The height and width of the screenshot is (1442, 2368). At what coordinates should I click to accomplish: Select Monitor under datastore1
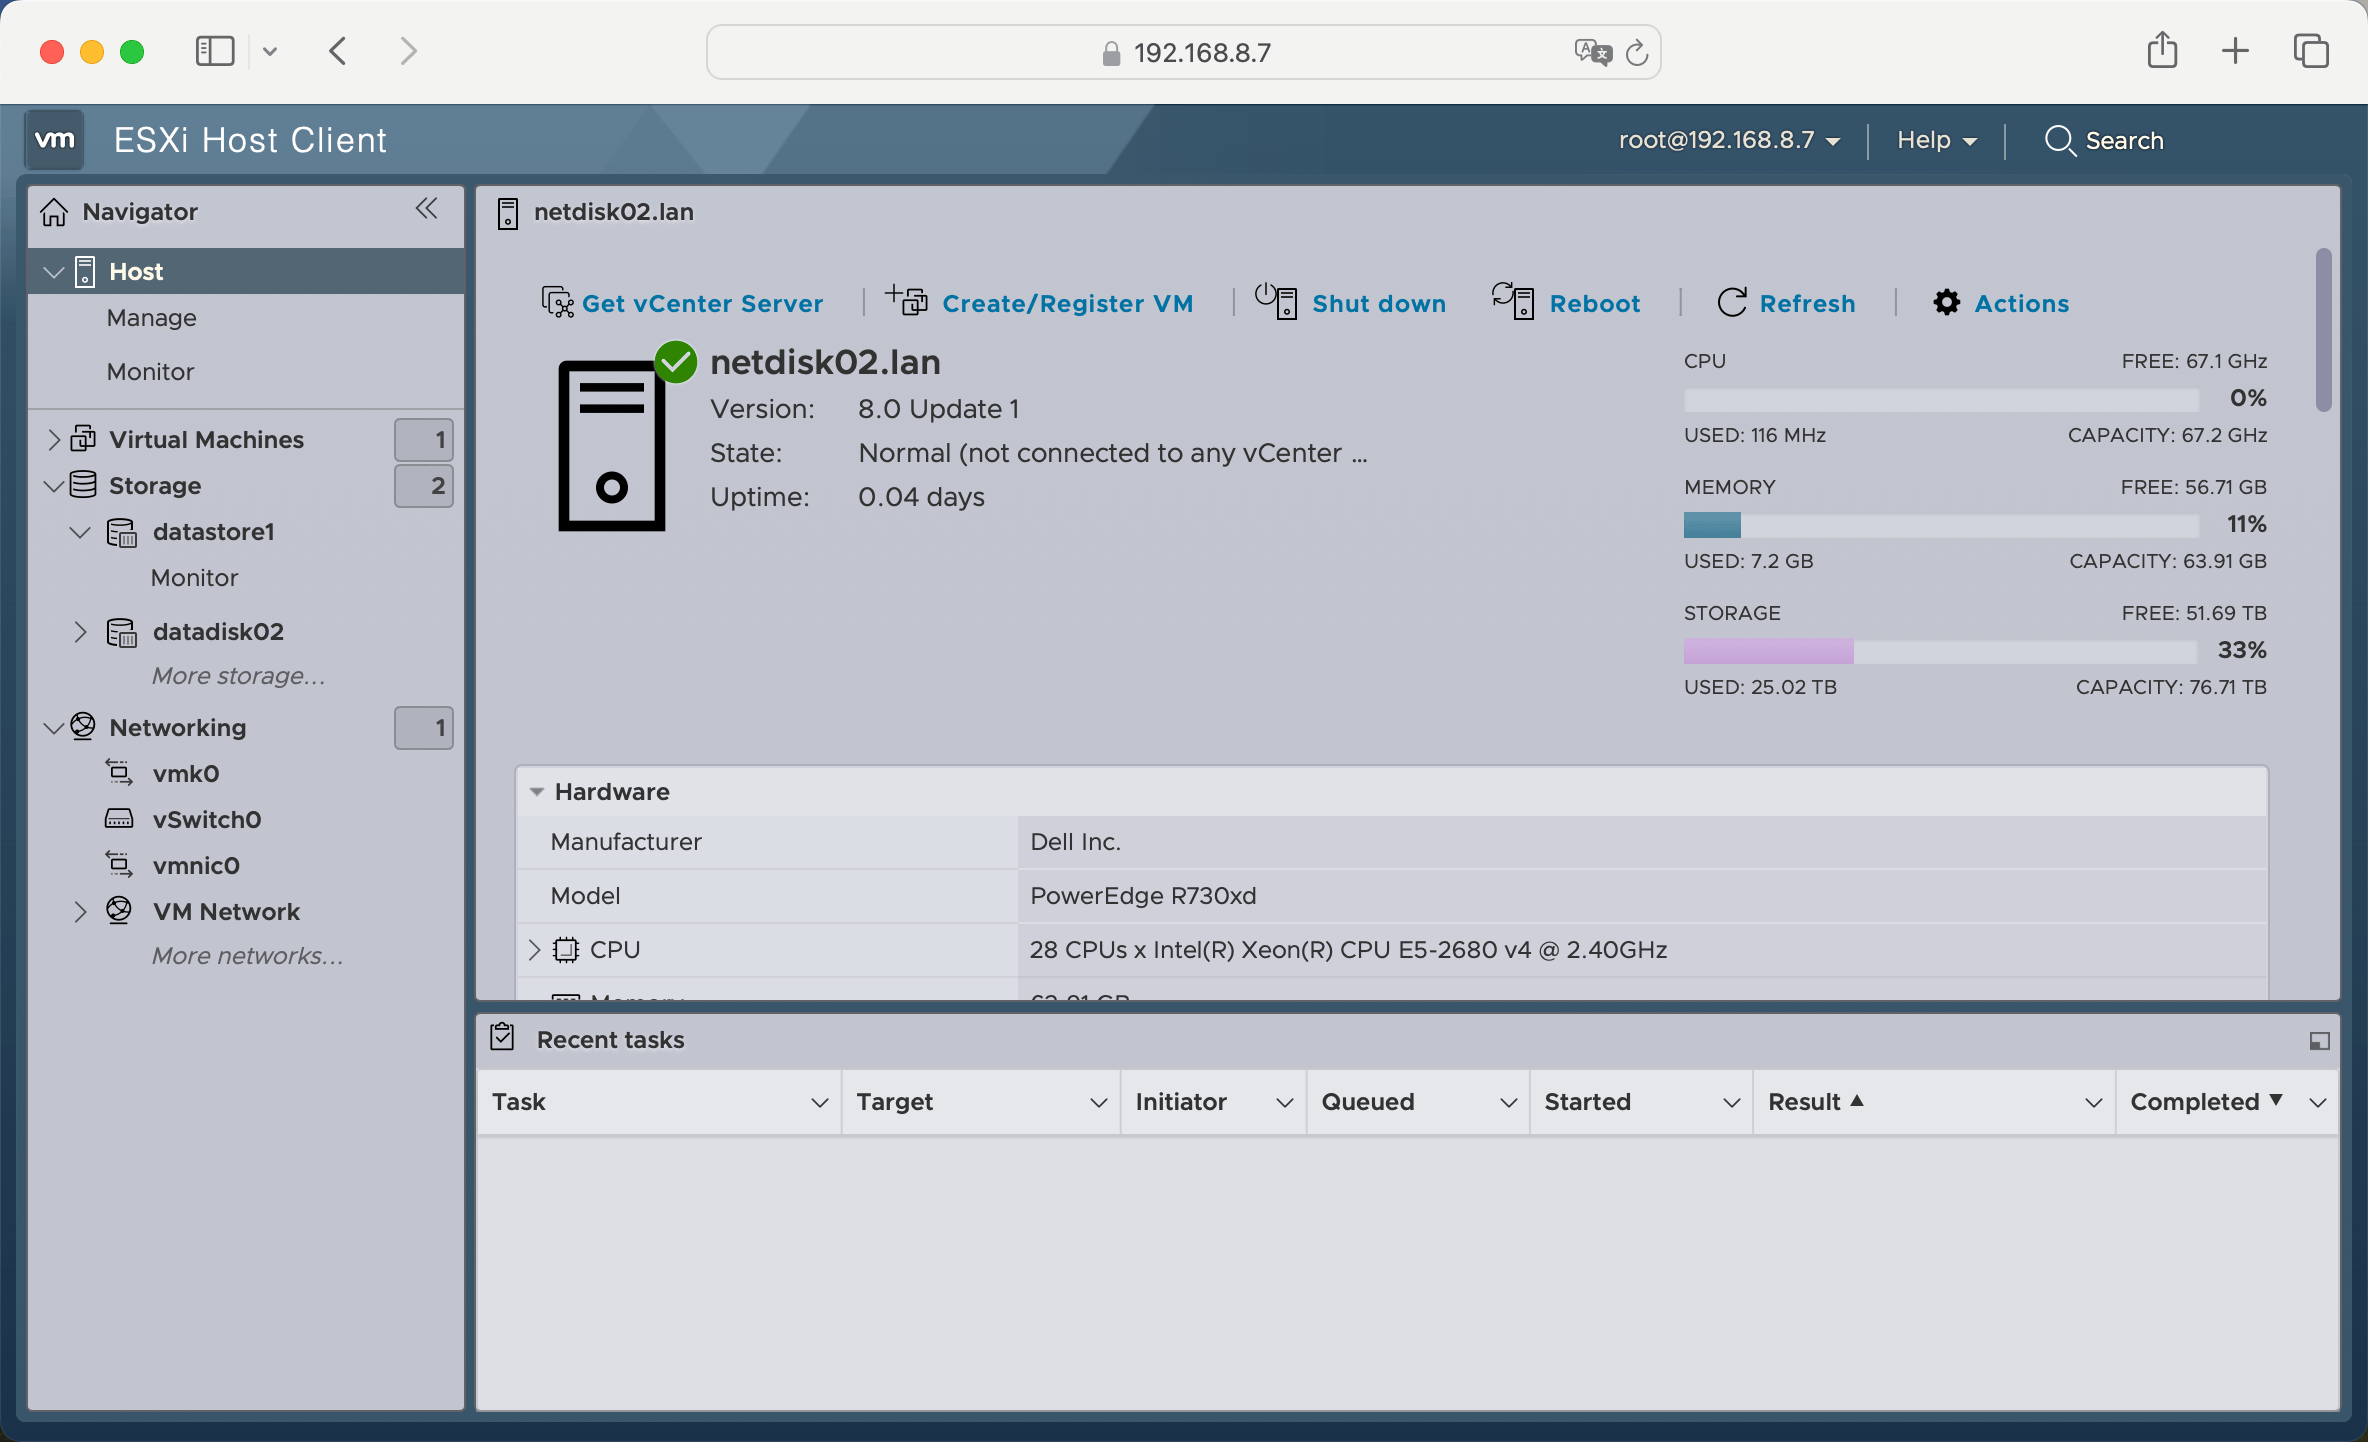[194, 578]
